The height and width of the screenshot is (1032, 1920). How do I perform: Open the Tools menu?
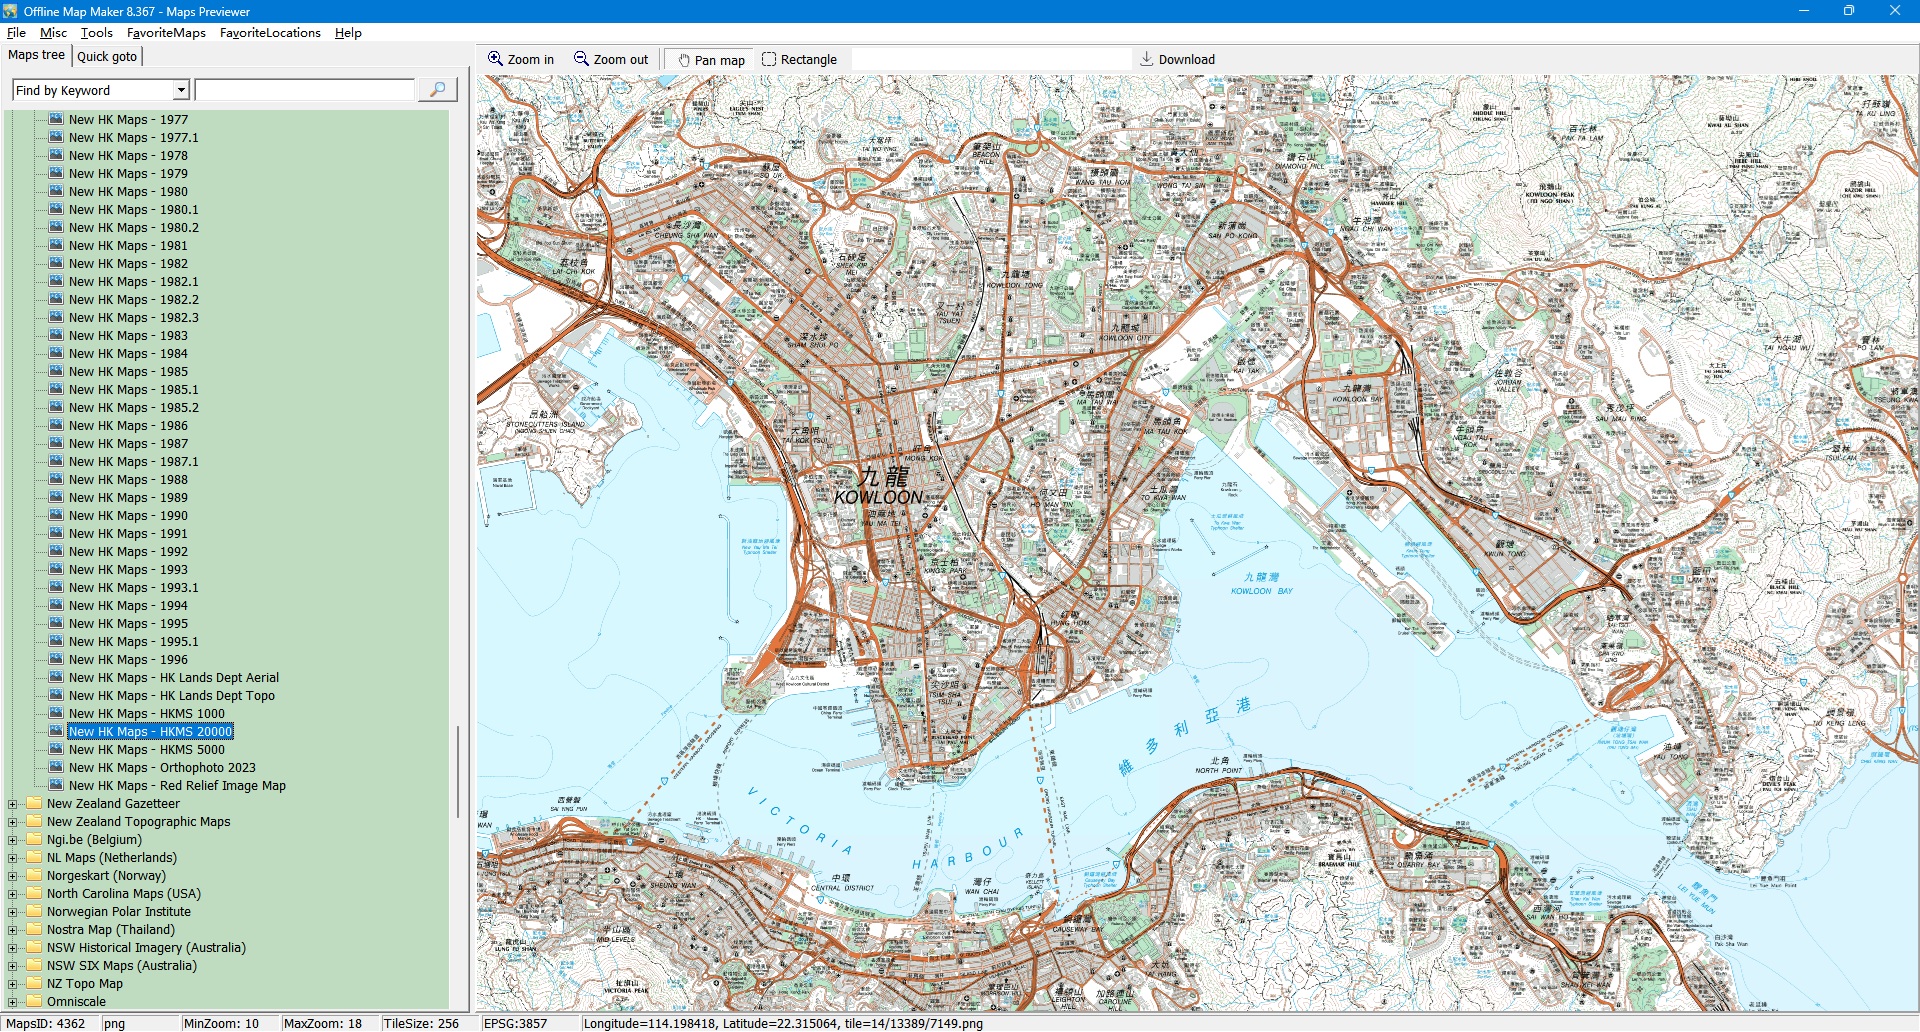pyautogui.click(x=96, y=33)
